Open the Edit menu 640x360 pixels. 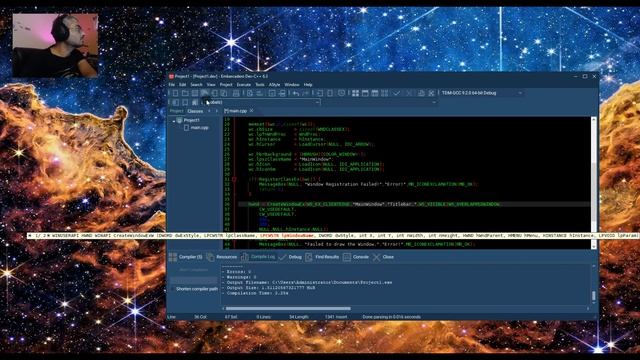point(182,85)
